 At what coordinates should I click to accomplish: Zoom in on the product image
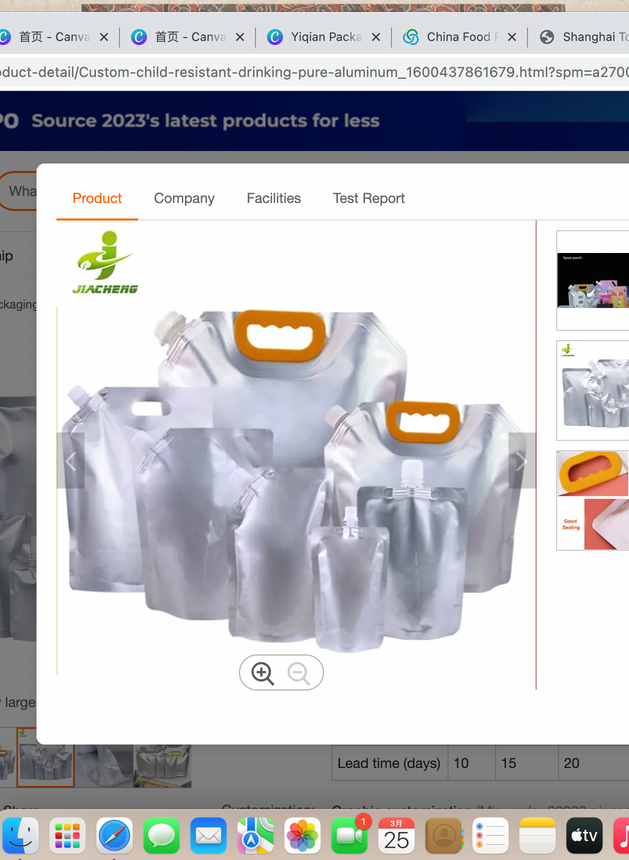(263, 673)
